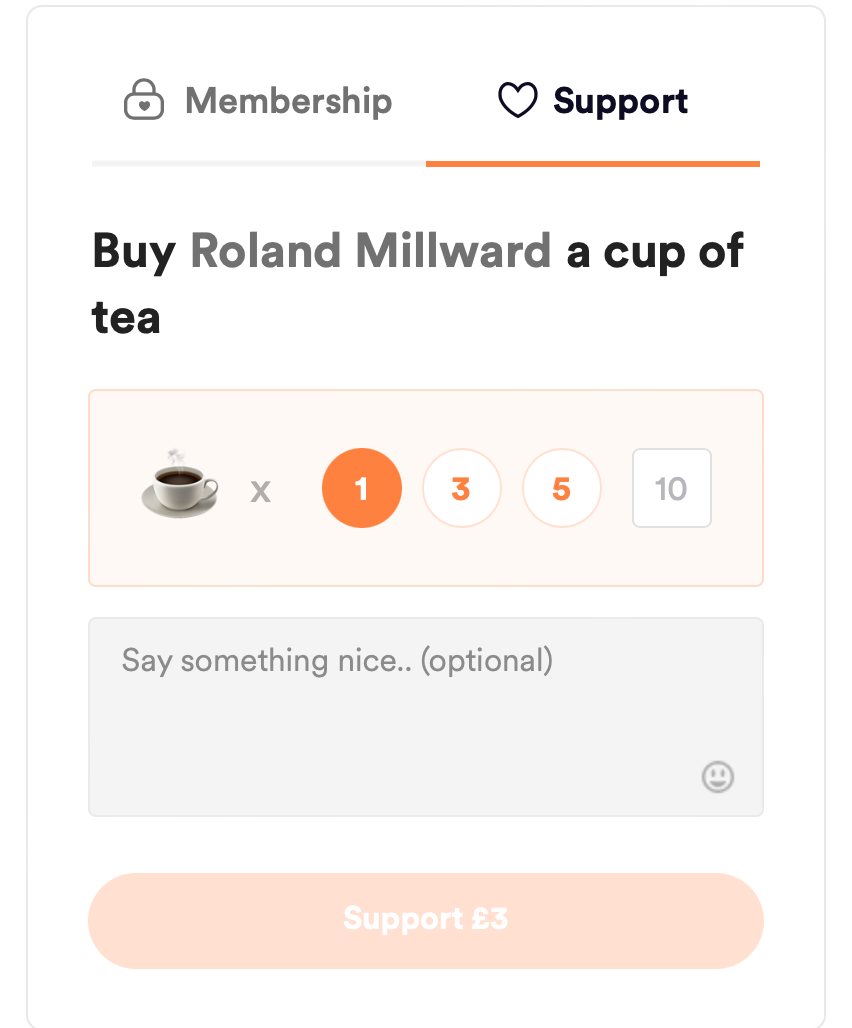Click the custom amount field showing 10
The image size is (852, 1028).
[x=672, y=488]
